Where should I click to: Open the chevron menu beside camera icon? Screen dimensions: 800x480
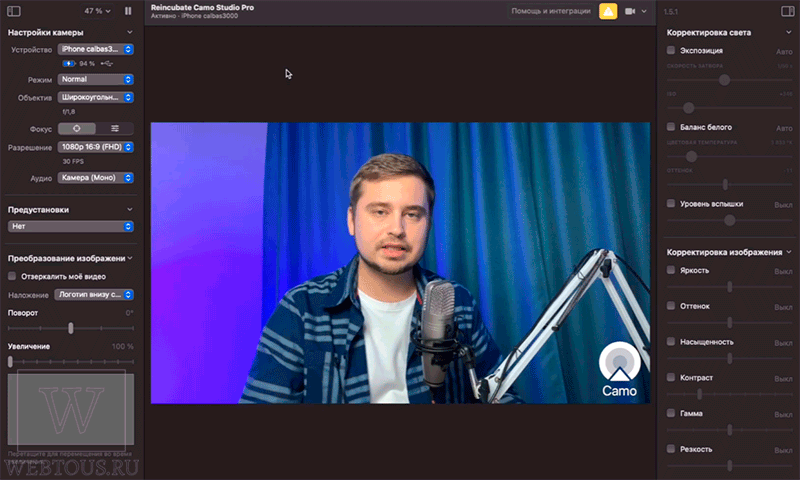coord(644,11)
